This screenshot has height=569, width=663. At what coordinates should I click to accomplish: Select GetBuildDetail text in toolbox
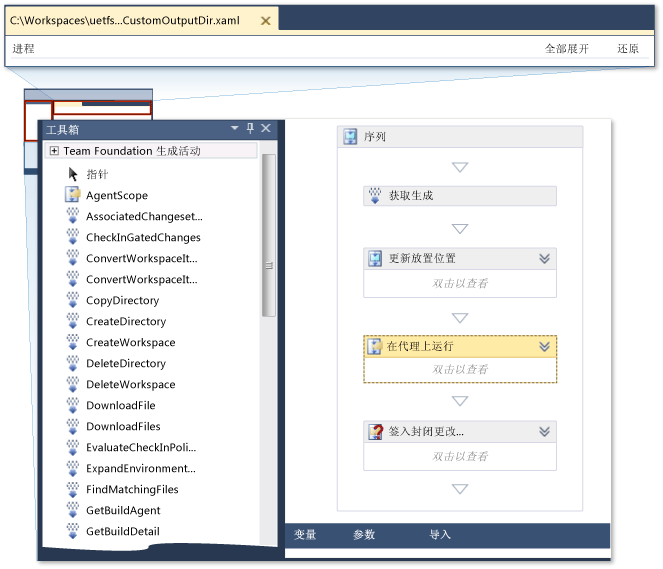123,531
